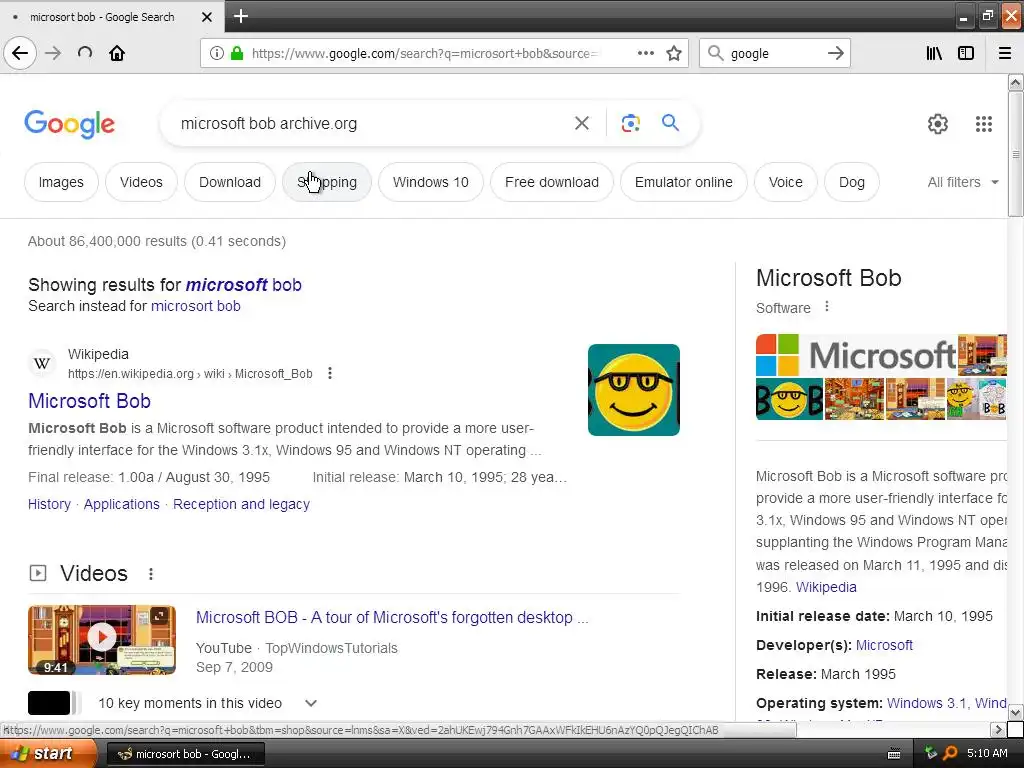
Task: Show site information icon in address bar
Action: [217, 53]
